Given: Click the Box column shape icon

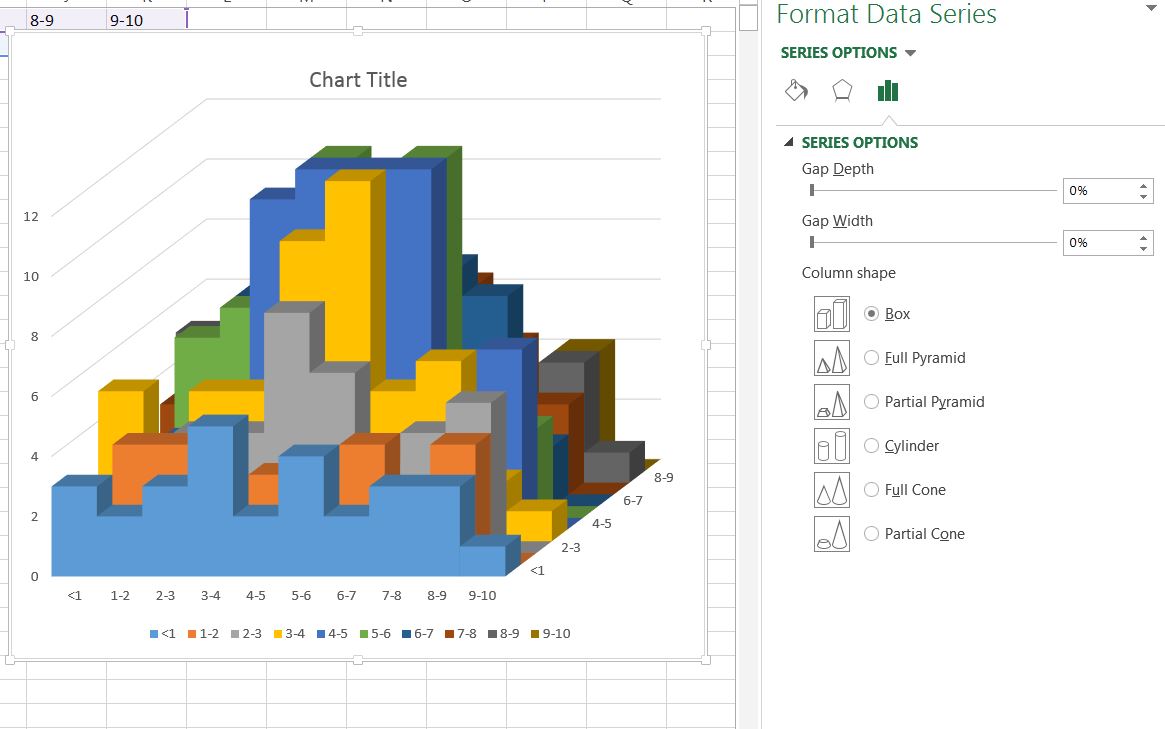Looking at the screenshot, I should pos(831,314).
